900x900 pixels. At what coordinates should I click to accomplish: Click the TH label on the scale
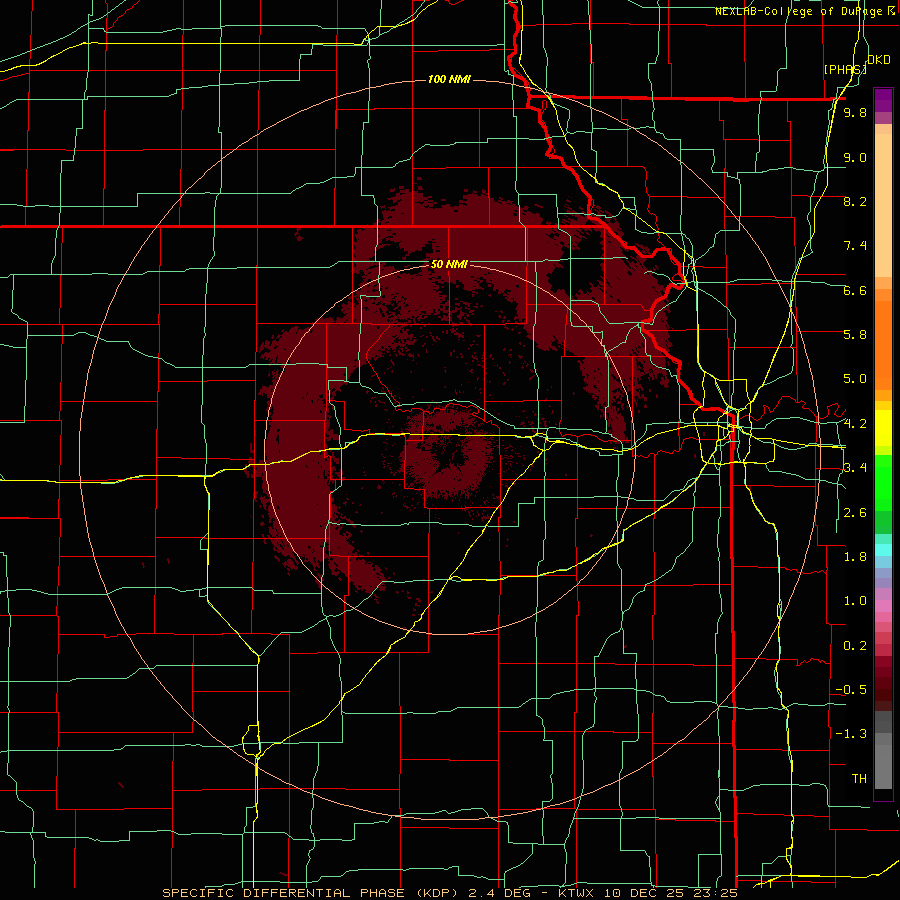(x=859, y=779)
